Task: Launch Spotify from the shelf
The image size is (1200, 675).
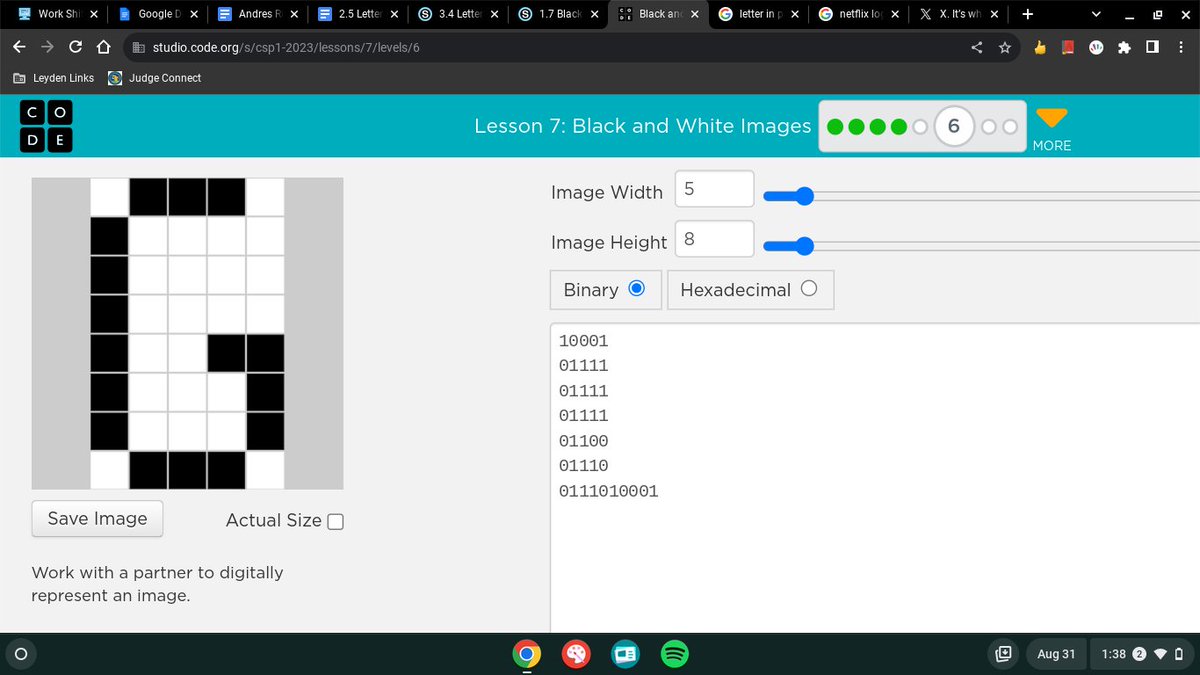Action: 674,654
